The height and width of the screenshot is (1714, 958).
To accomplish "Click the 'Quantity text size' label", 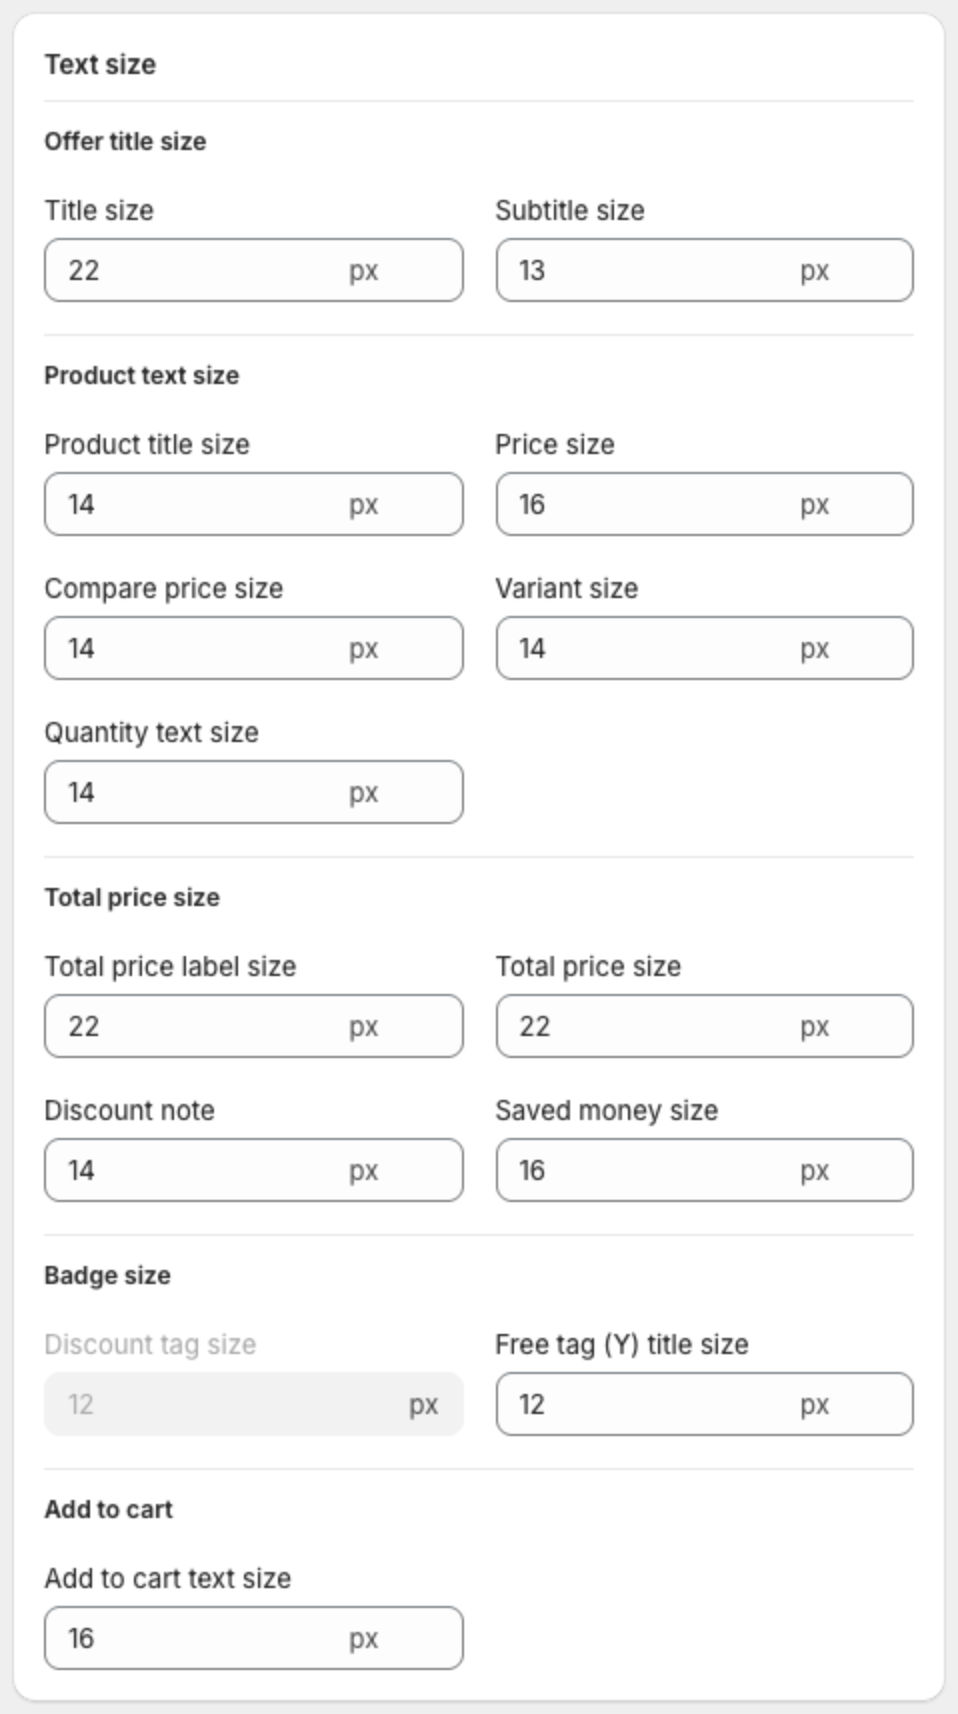I will 152,732.
